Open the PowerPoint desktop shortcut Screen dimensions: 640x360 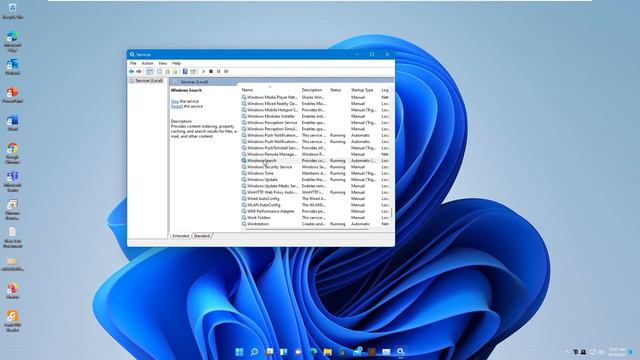tap(12, 95)
